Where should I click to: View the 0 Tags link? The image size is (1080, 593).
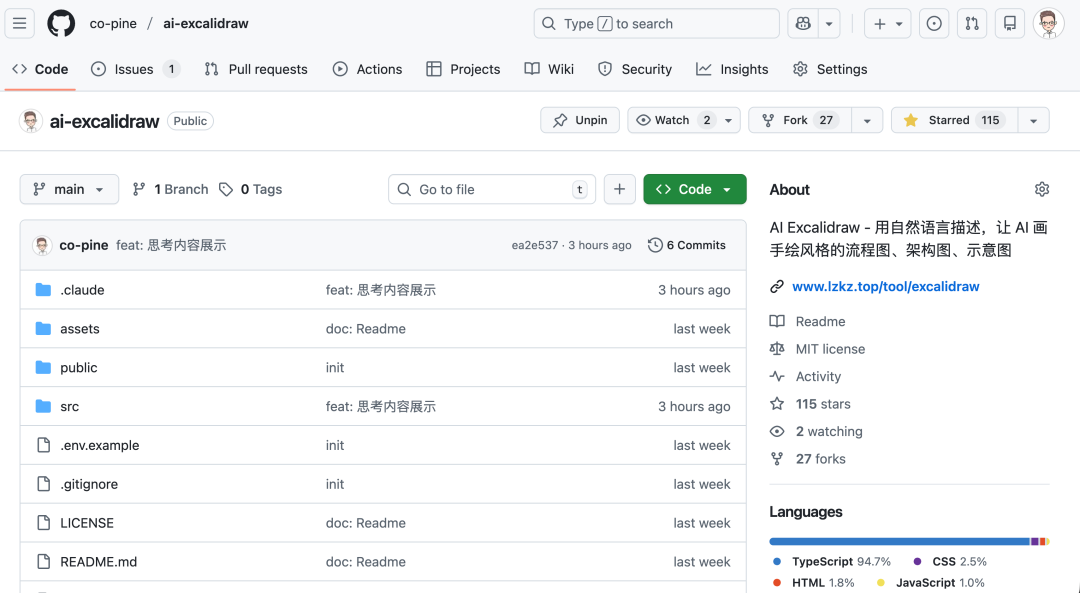point(251,189)
